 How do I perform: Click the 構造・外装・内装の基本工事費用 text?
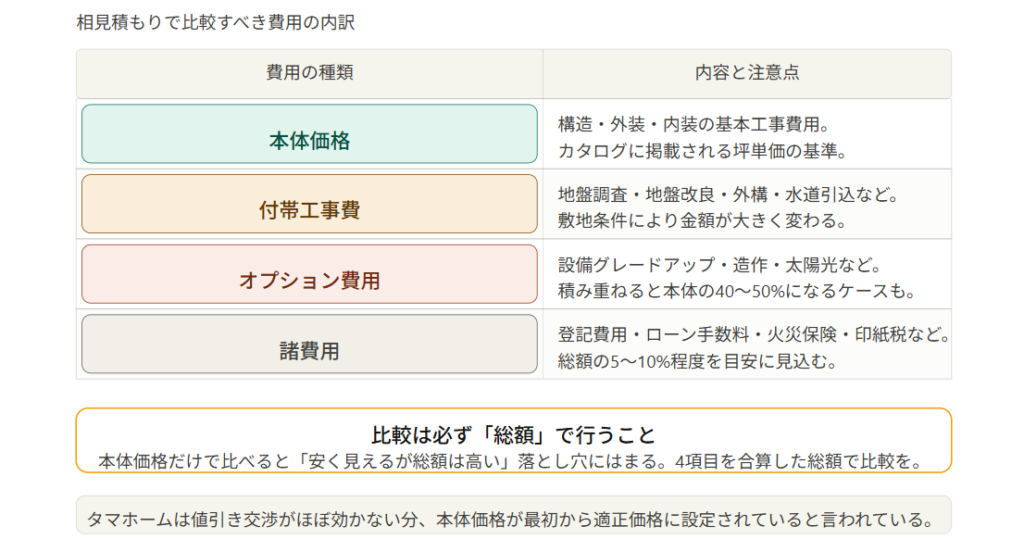(695, 124)
